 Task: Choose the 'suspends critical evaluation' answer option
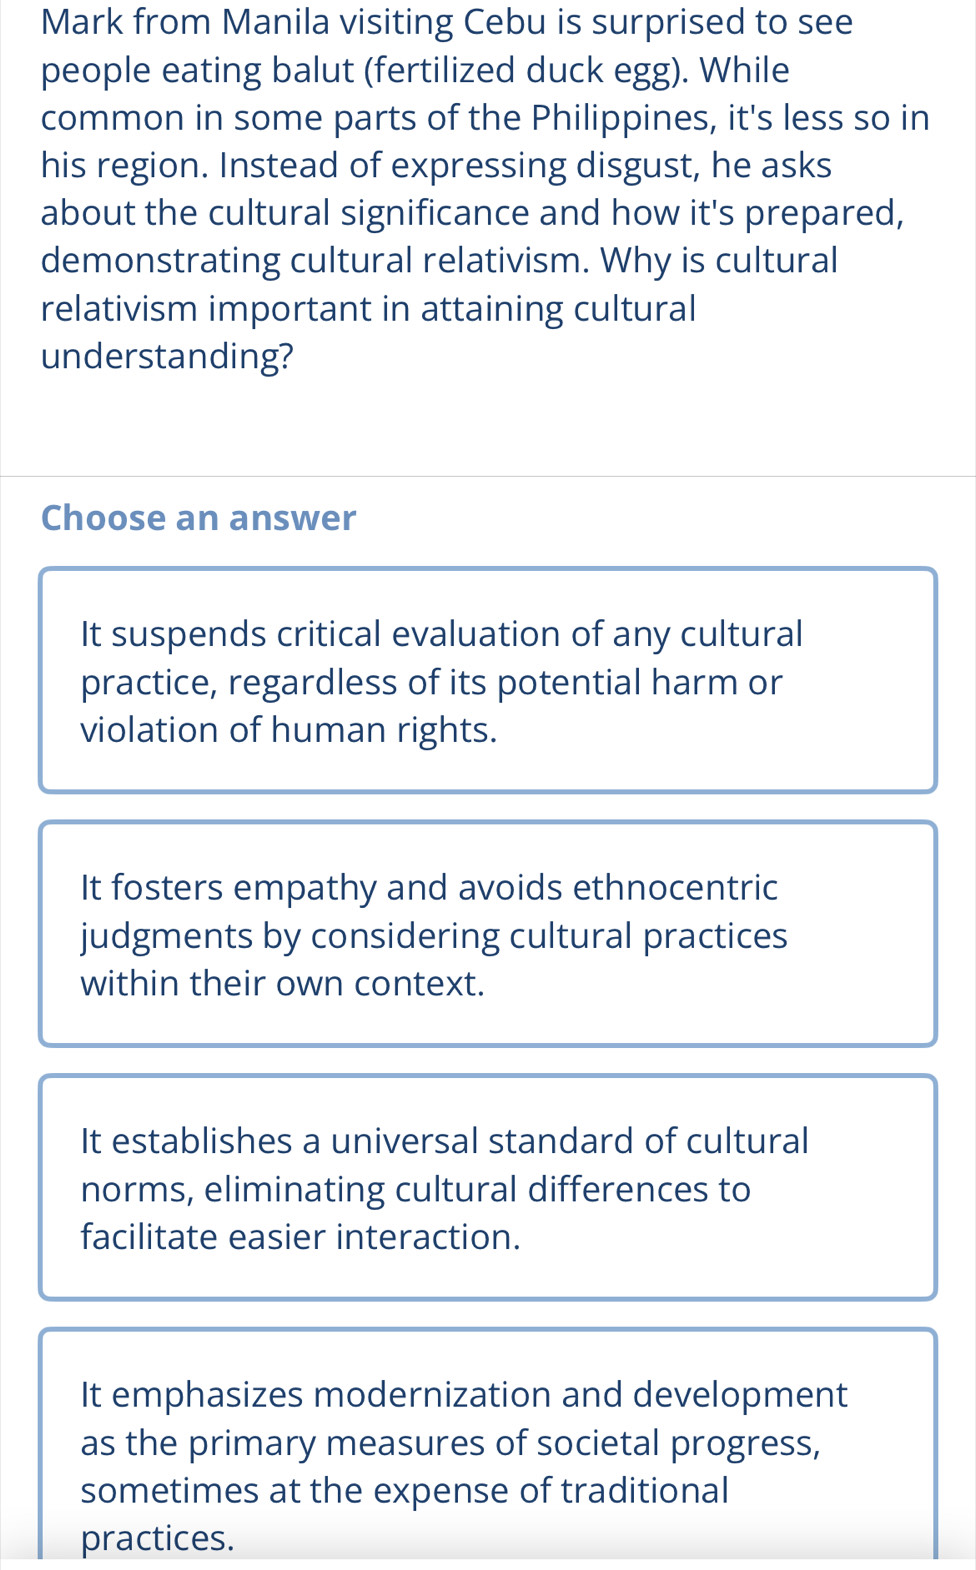[488, 680]
